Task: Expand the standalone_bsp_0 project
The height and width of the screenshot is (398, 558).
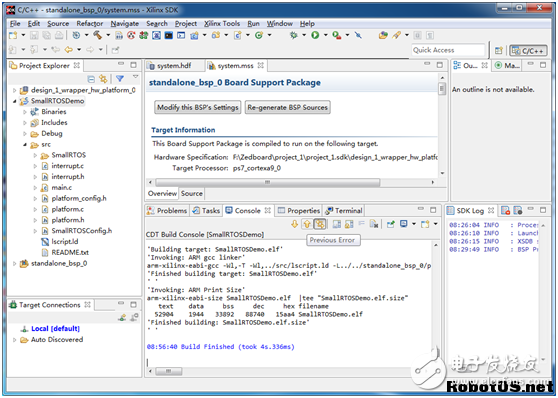Action: click(x=14, y=264)
